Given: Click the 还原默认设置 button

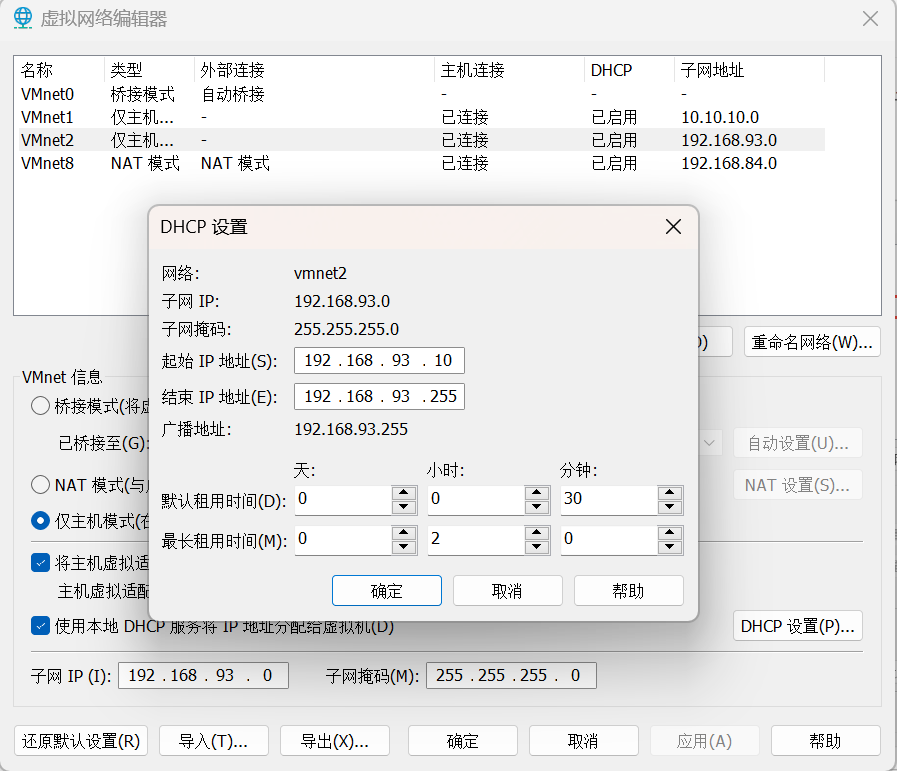Looking at the screenshot, I should [x=82, y=741].
